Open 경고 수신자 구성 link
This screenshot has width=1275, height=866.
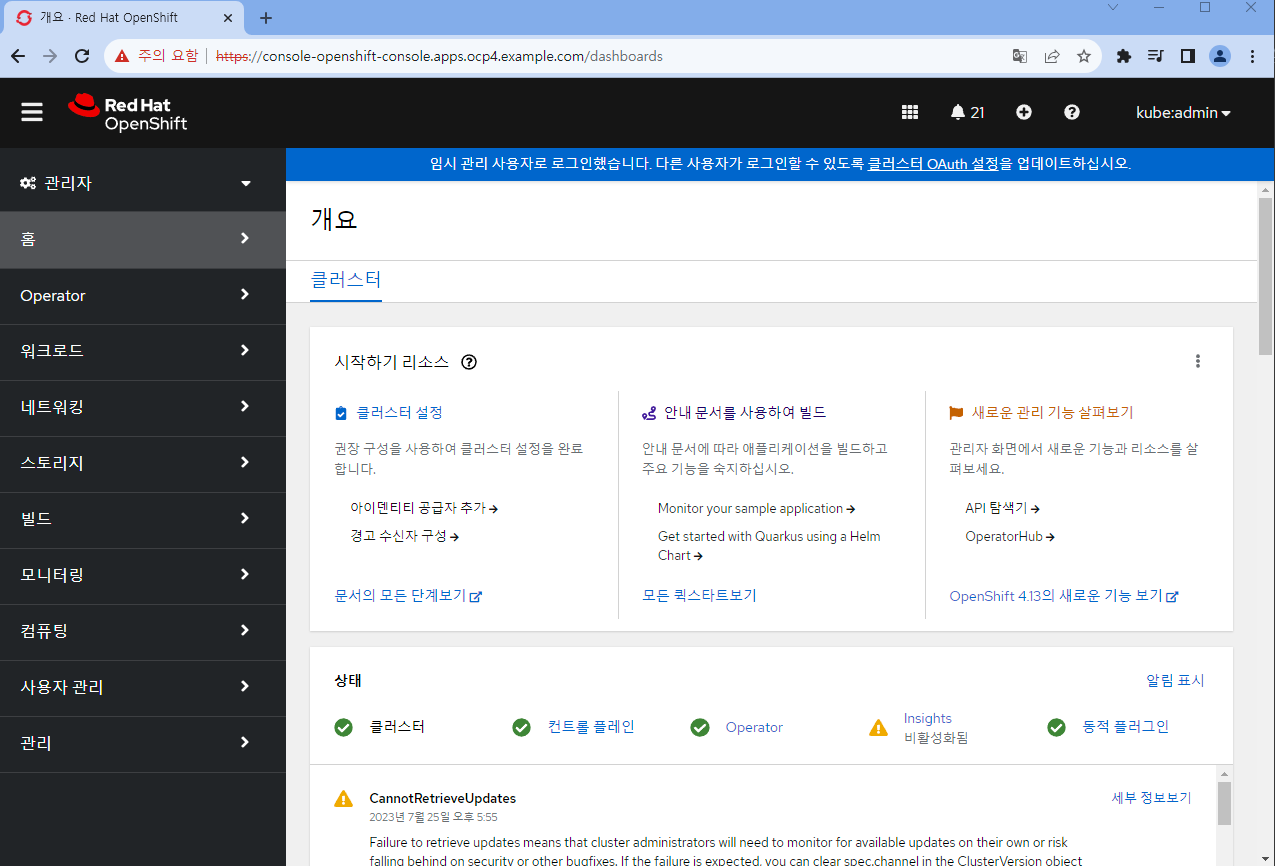[x=404, y=536]
